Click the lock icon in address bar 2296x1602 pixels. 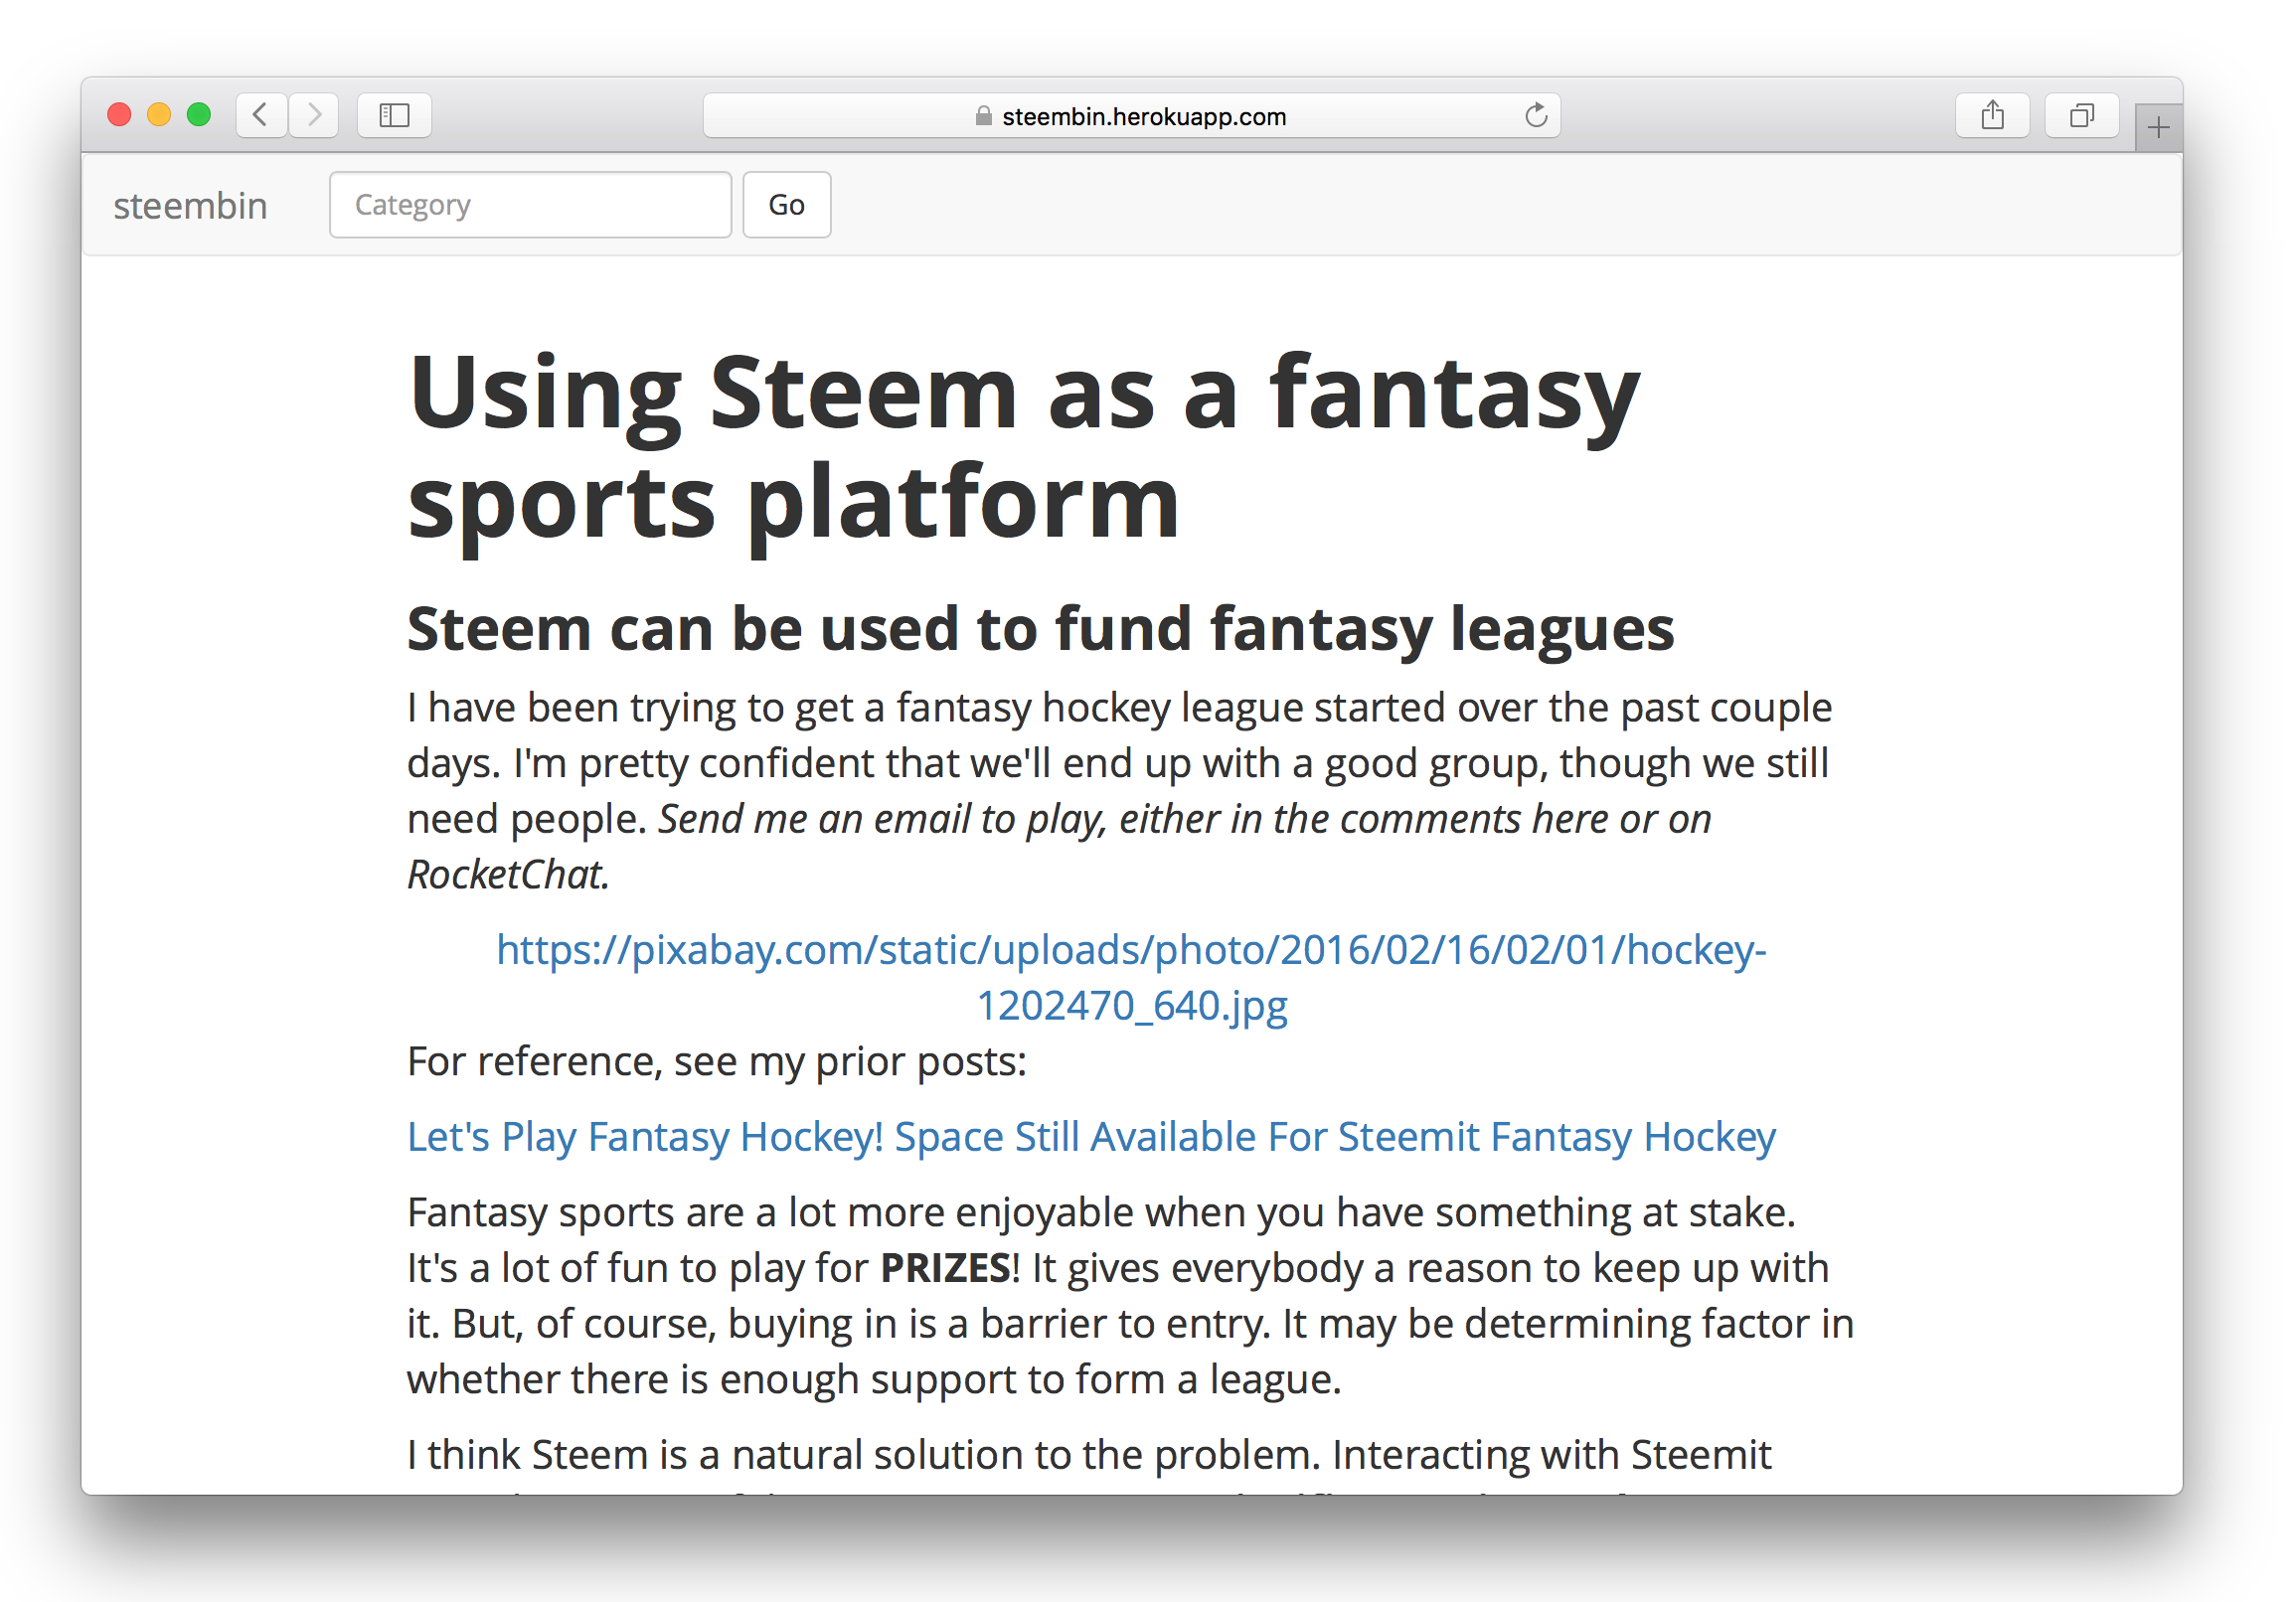983,116
